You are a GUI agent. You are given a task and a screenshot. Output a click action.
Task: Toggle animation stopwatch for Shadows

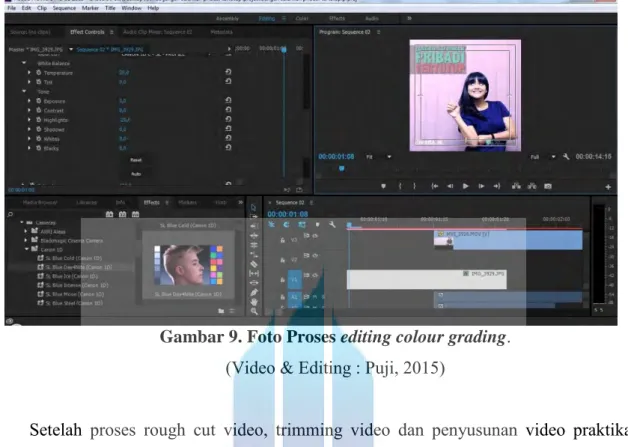(39, 129)
